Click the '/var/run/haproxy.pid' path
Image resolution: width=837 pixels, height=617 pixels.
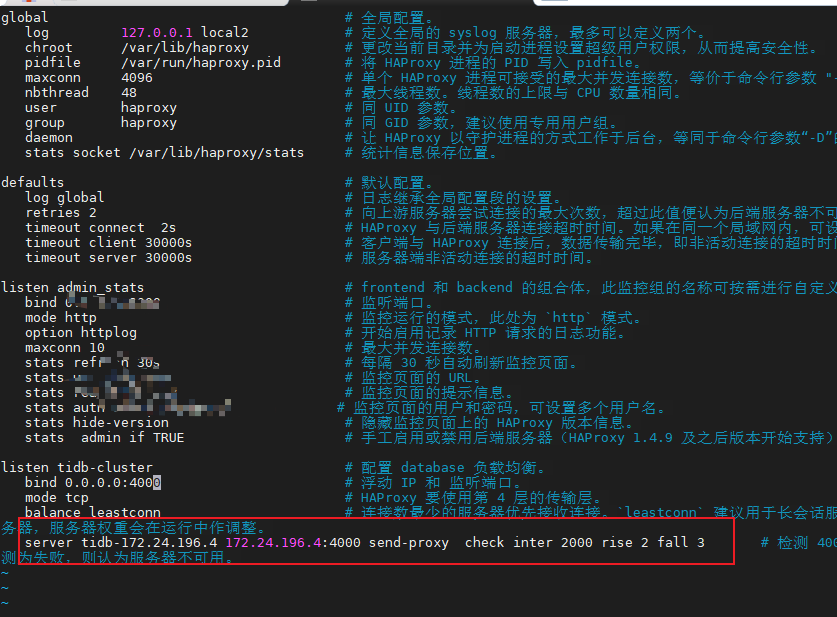click(x=201, y=62)
